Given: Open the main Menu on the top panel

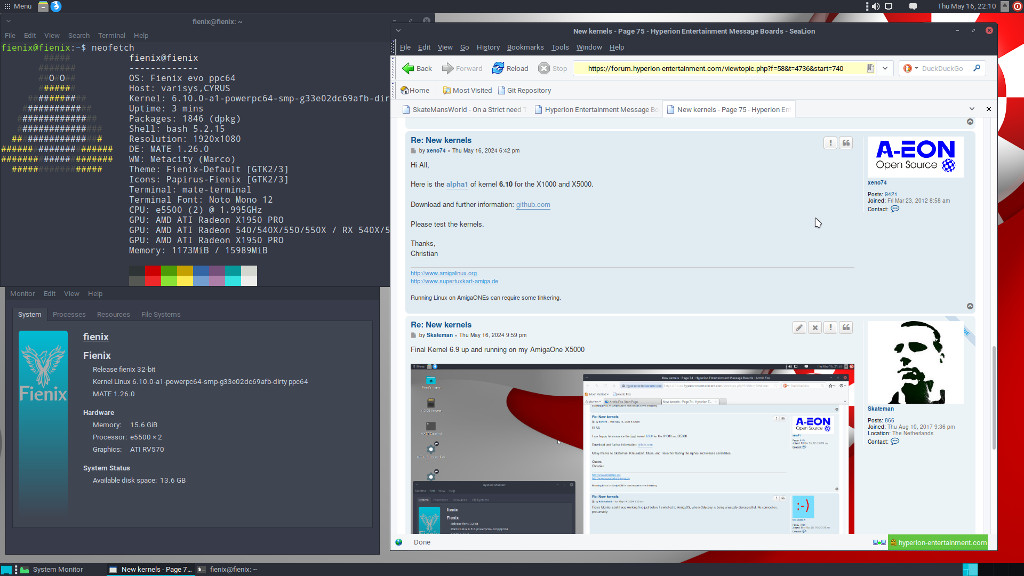Looking at the screenshot, I should [x=18, y=6].
